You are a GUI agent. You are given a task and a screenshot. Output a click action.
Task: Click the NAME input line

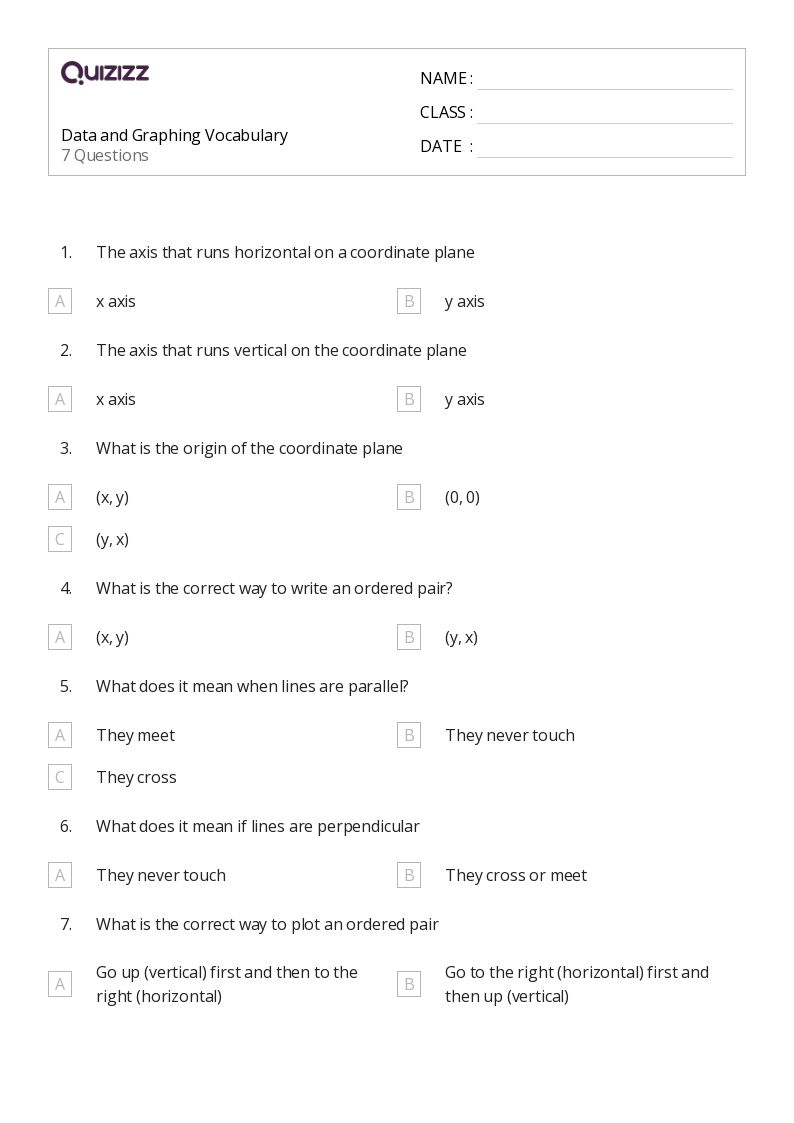(x=604, y=79)
